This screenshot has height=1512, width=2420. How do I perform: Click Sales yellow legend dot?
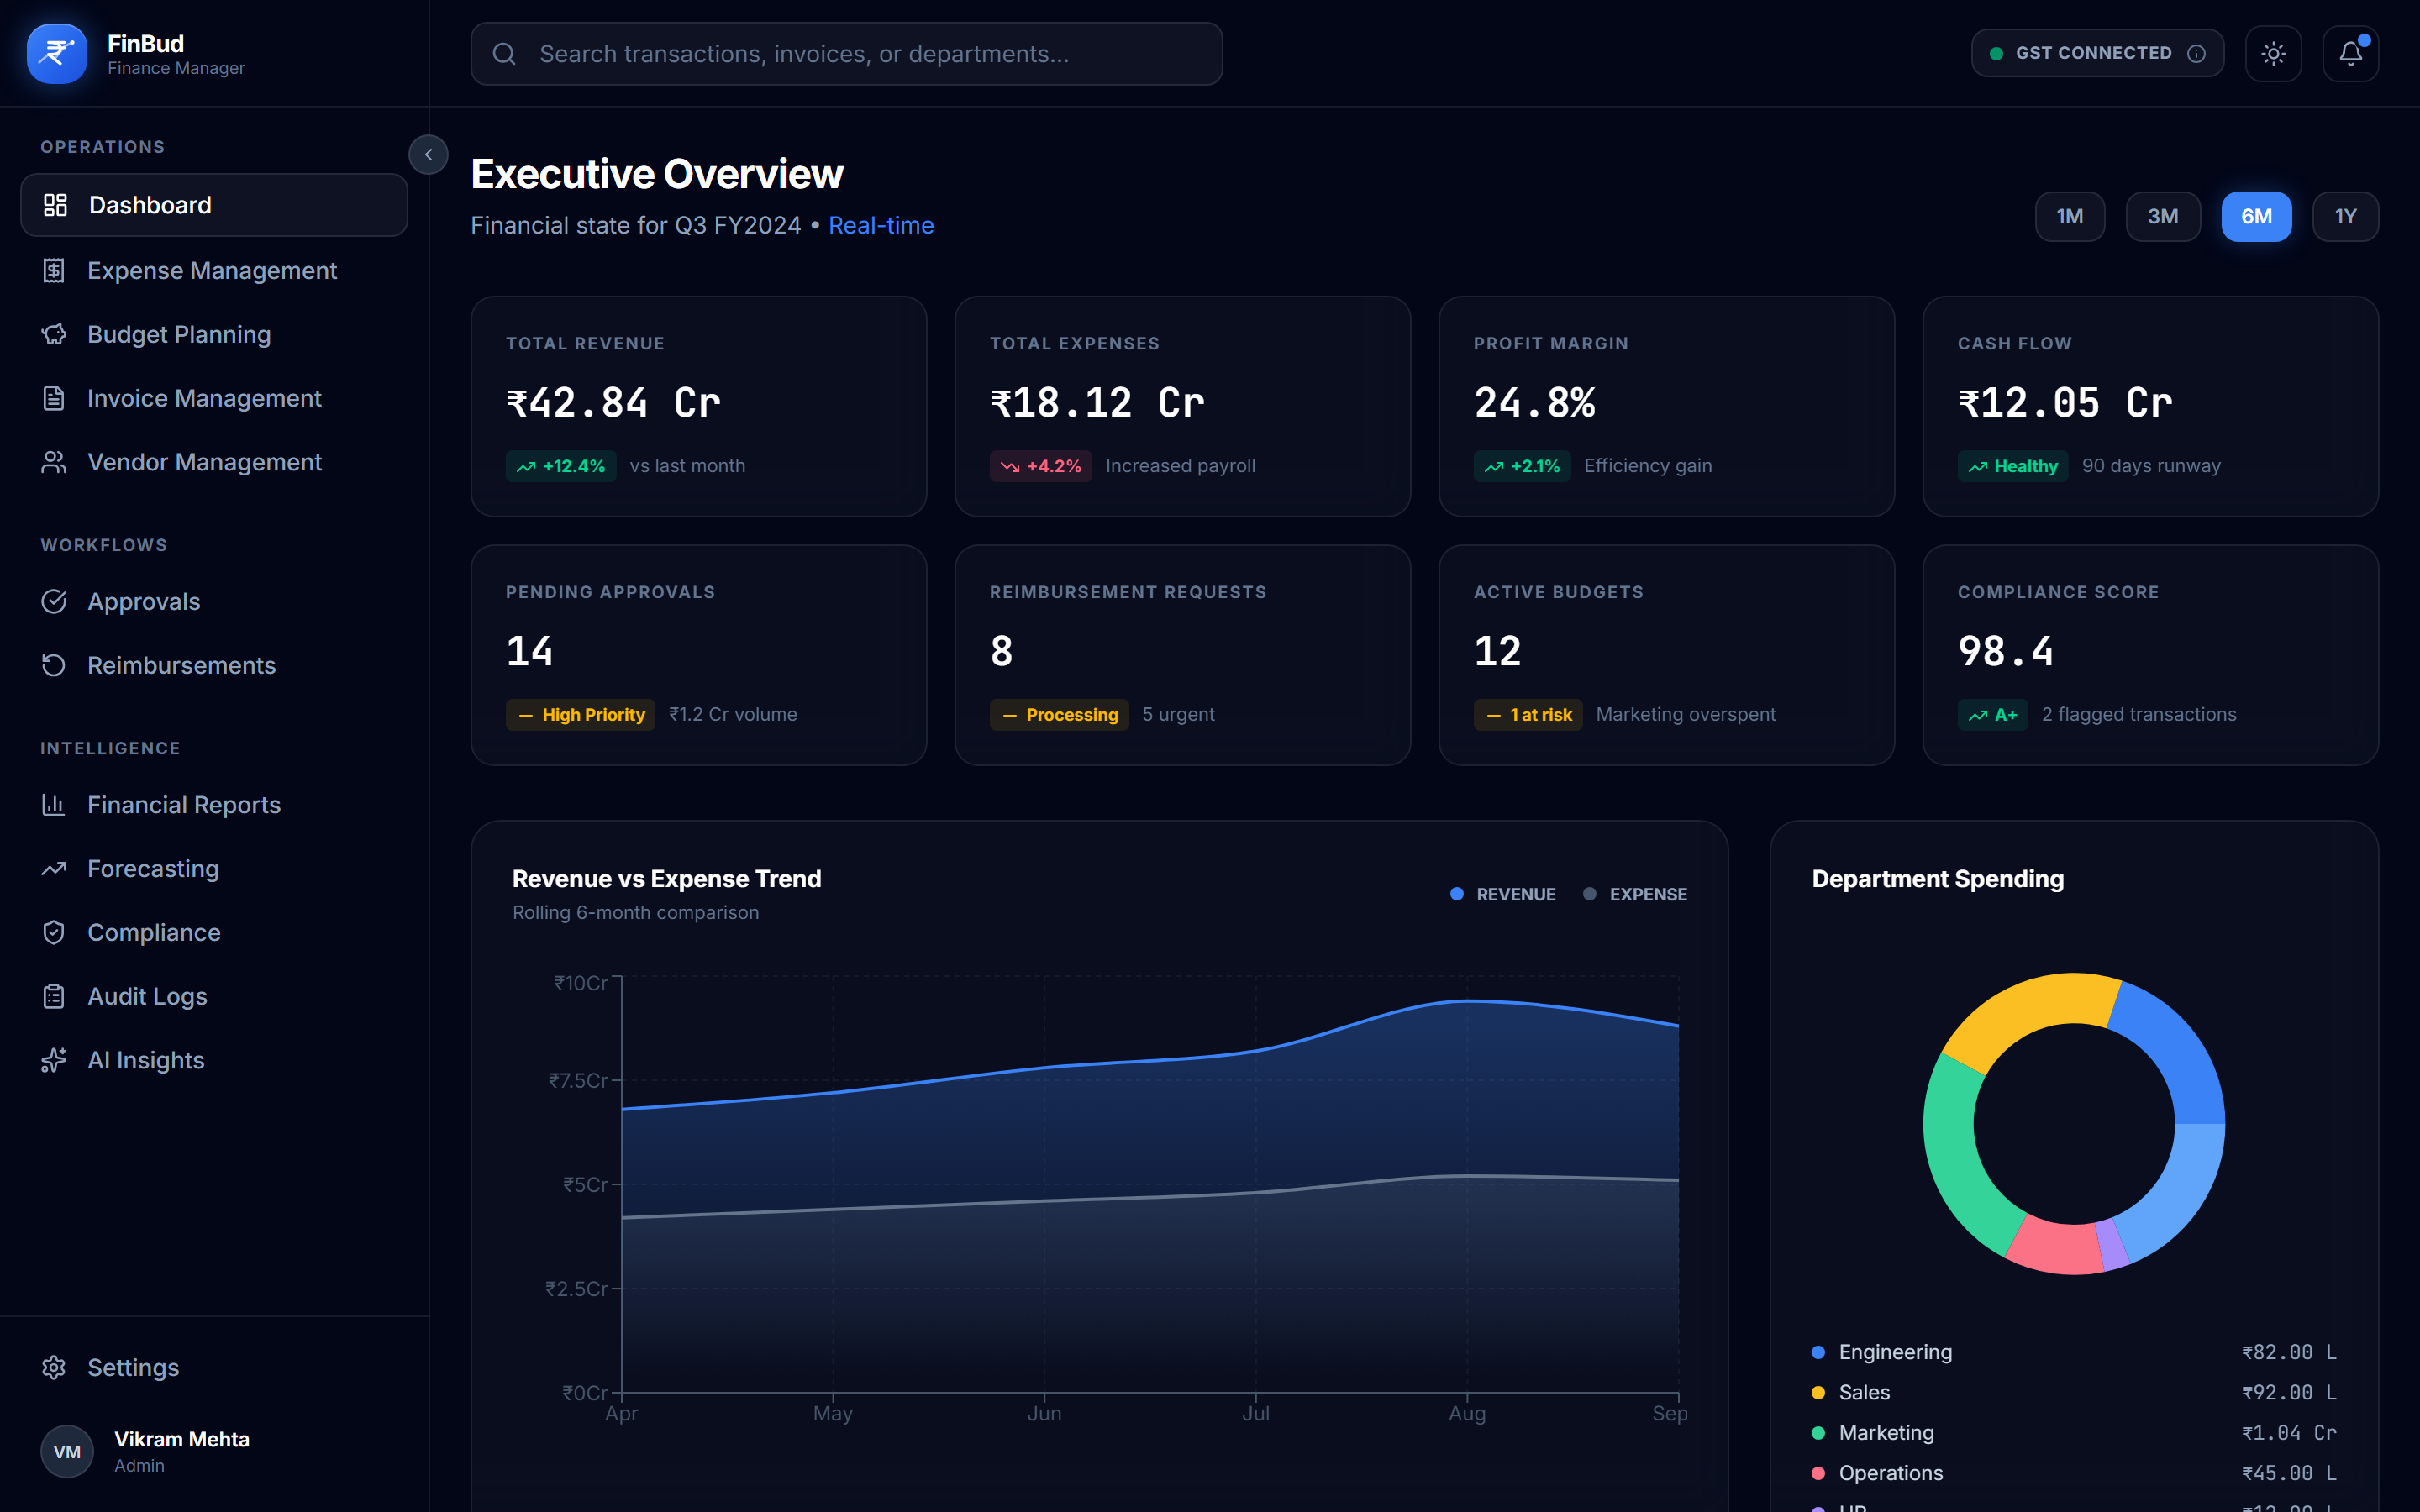[x=1819, y=1393]
